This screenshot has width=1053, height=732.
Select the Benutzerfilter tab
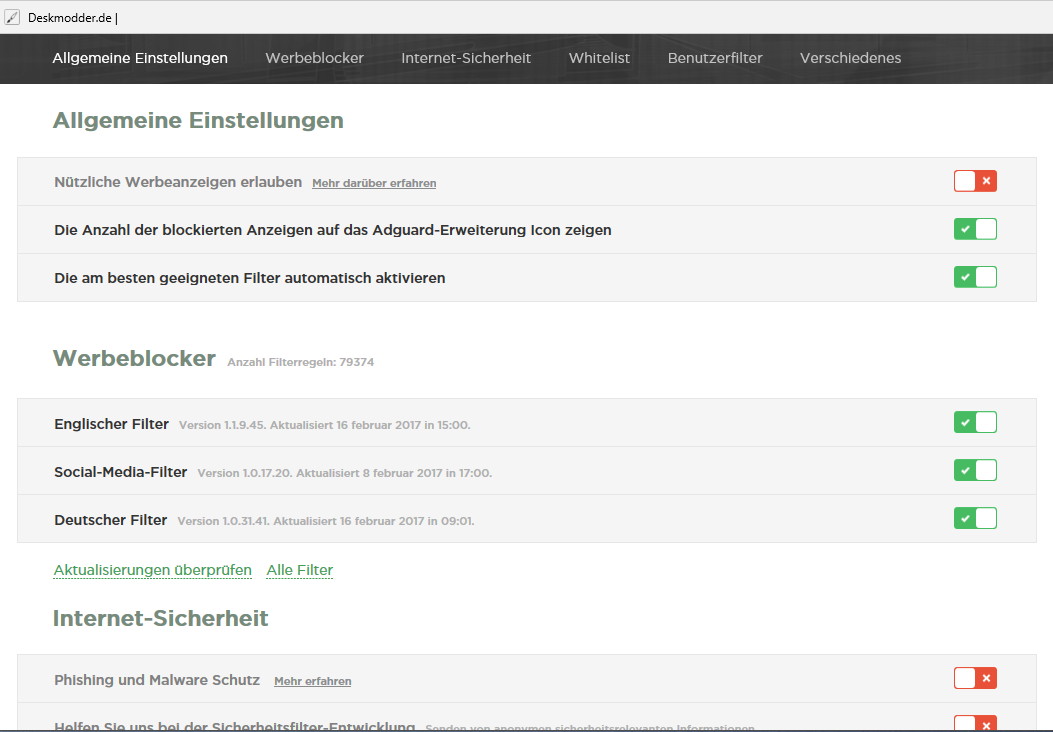tap(715, 58)
